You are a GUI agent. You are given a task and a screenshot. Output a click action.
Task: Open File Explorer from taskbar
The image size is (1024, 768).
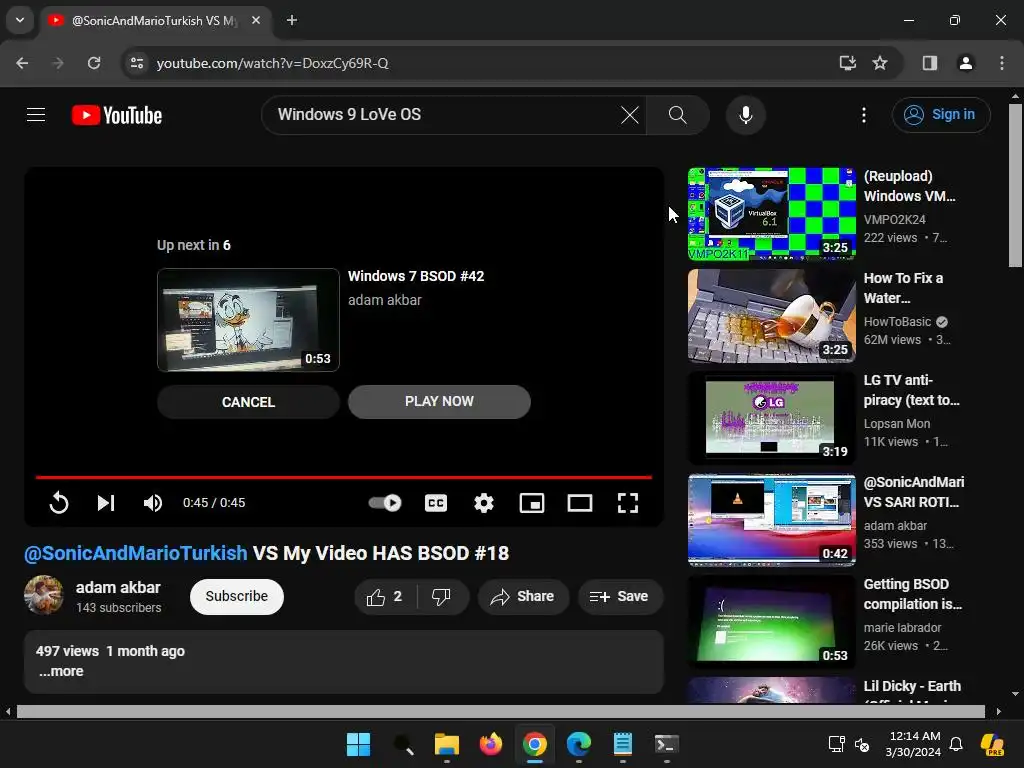pos(447,744)
